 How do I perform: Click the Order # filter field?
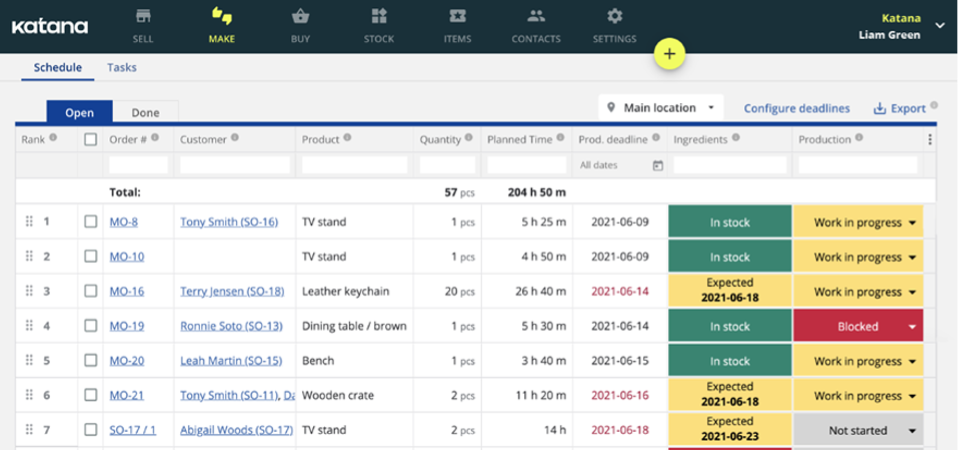click(x=138, y=165)
